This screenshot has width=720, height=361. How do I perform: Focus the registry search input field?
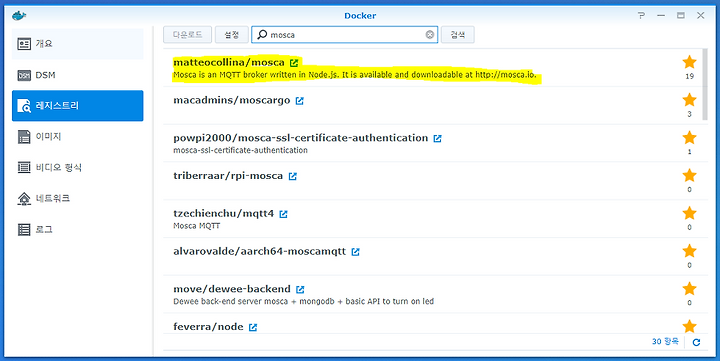point(344,34)
